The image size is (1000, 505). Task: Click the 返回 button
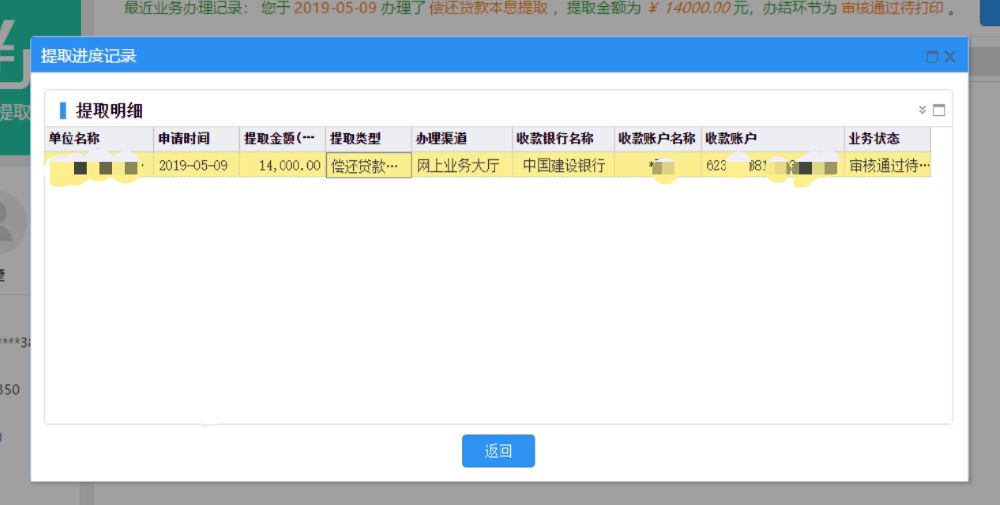click(x=498, y=451)
